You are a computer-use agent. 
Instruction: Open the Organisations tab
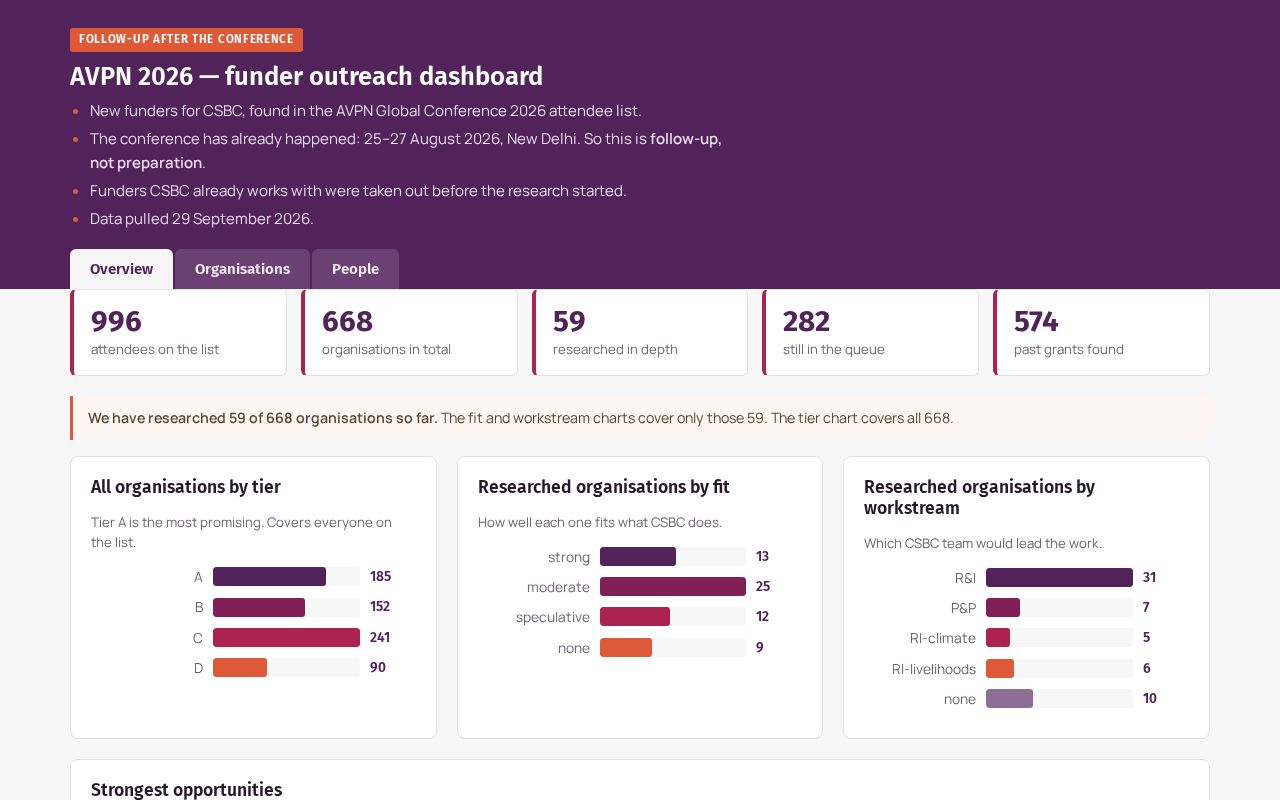coord(242,269)
